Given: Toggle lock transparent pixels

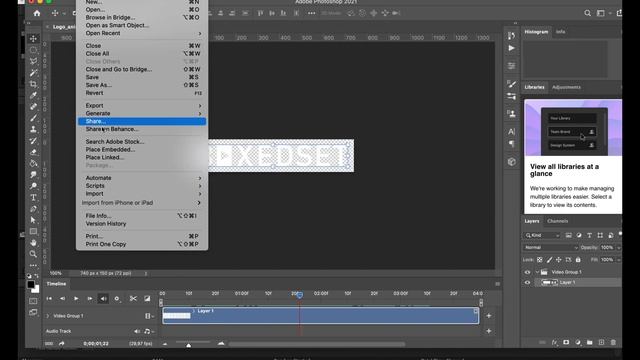Looking at the screenshot, I should [x=540, y=260].
